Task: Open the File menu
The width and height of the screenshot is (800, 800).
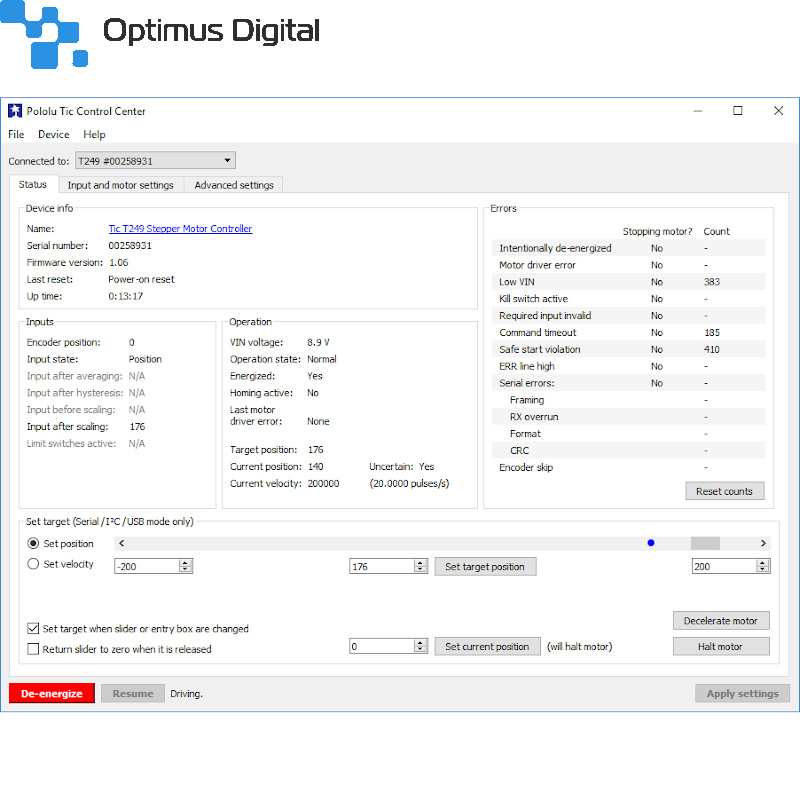Action: (x=16, y=134)
